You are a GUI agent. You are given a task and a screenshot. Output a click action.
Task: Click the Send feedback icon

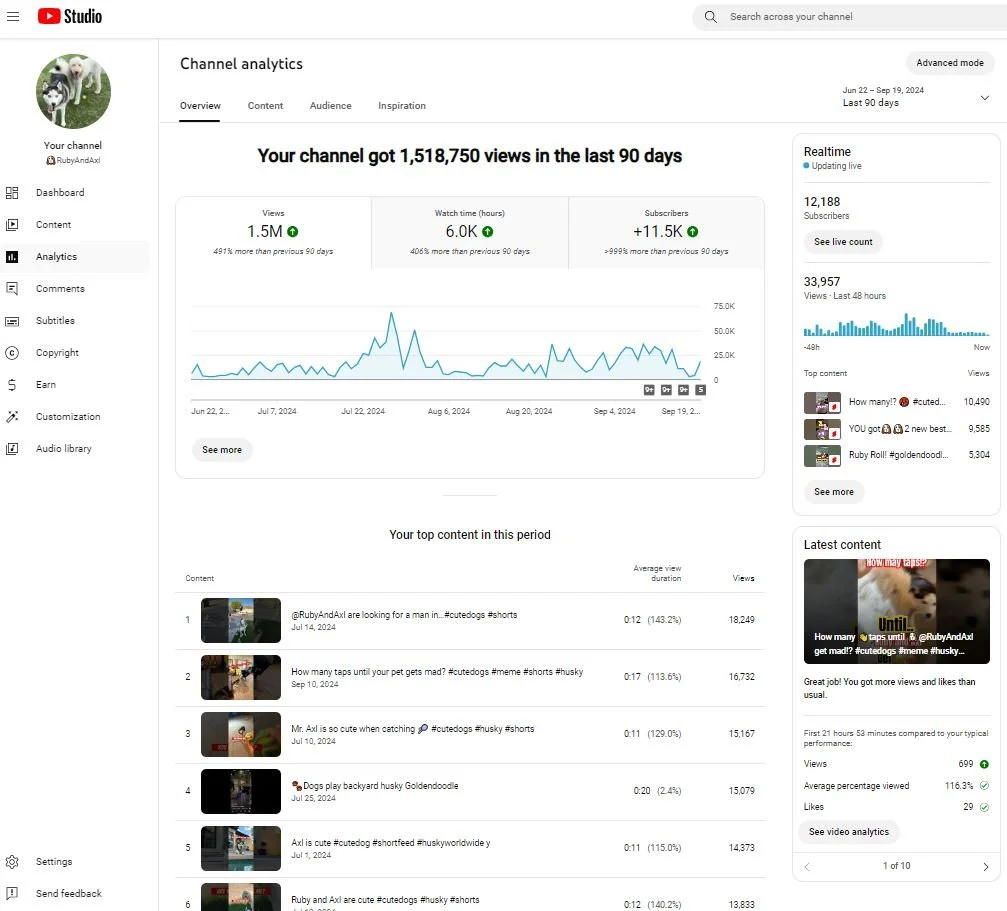(12, 893)
